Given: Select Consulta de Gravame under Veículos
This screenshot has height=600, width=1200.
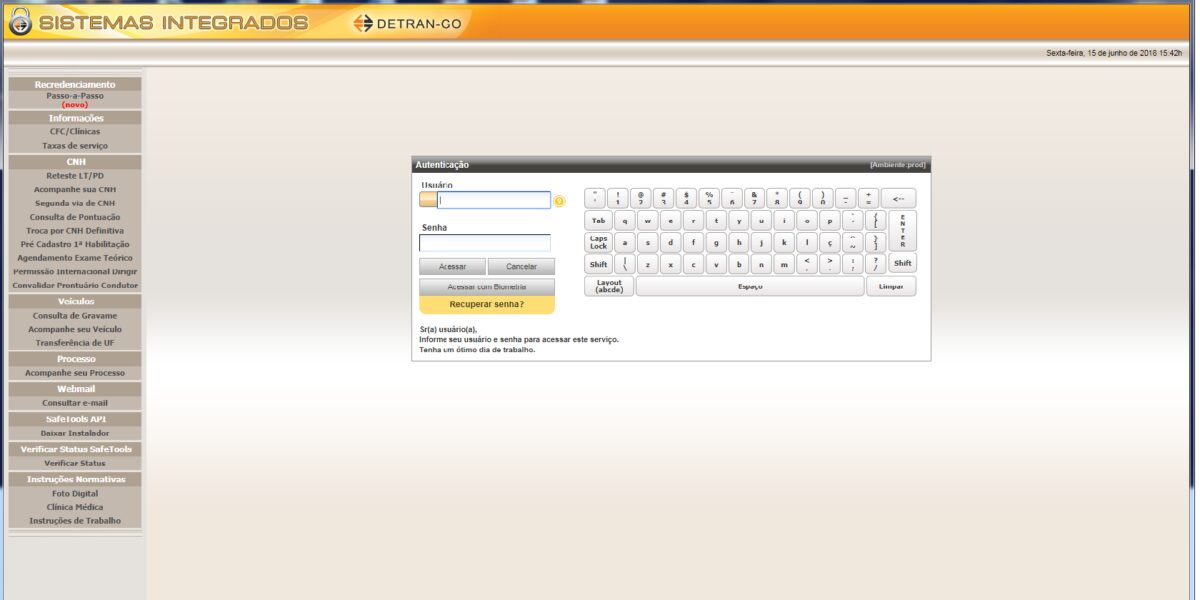Looking at the screenshot, I should pos(75,316).
